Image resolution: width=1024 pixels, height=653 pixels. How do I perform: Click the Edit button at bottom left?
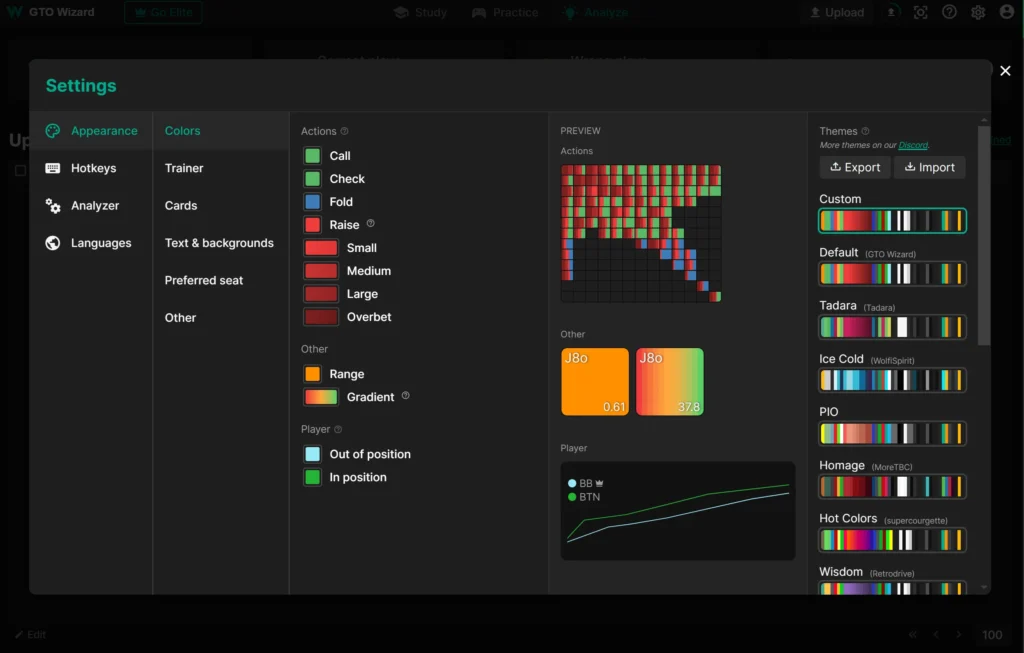[x=30, y=635]
